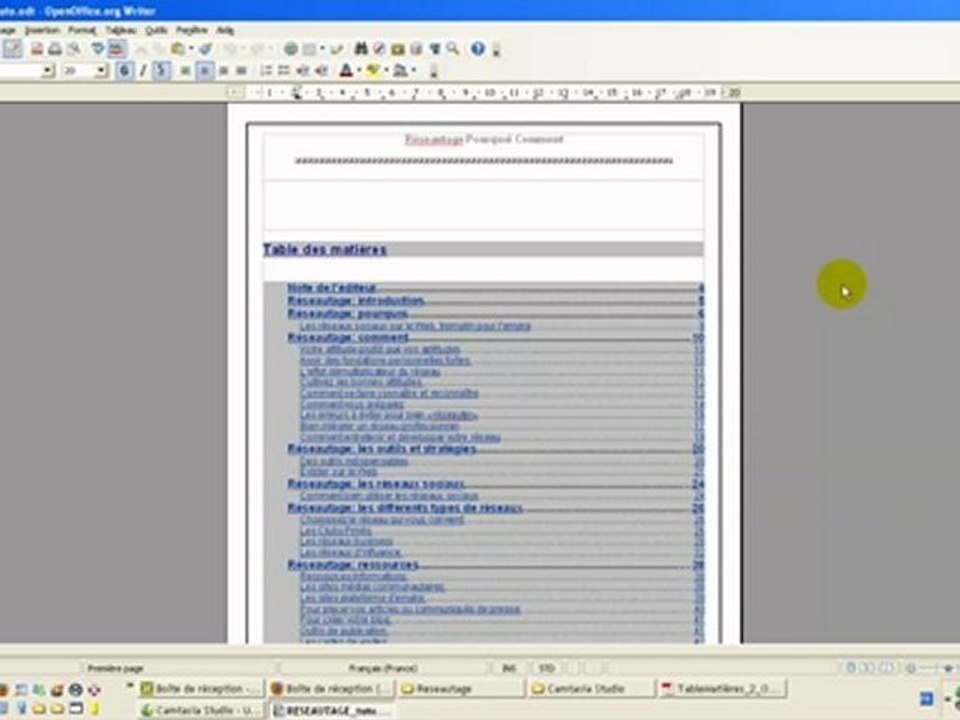Follow 'Reseautage: pourquoi' contents link
This screenshot has height=720, width=960.
pos(348,313)
